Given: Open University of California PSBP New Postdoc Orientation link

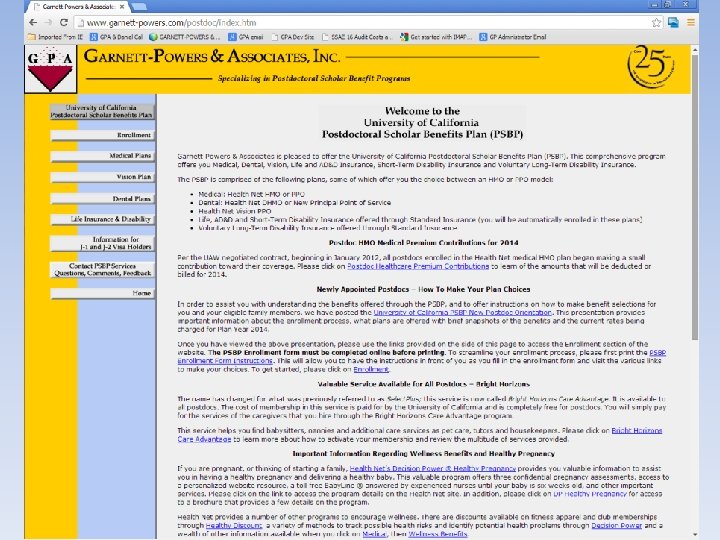Looking at the screenshot, I should coord(462,312).
